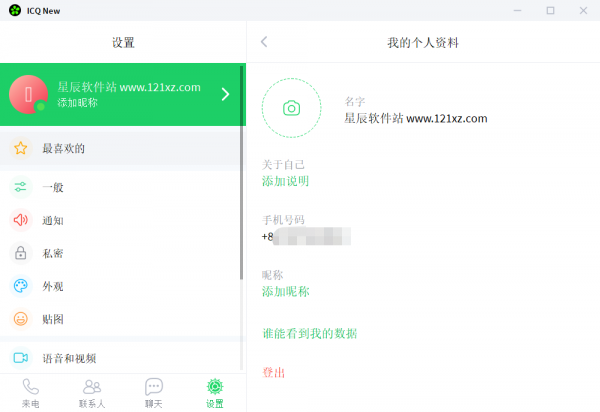Switch to the 联系人 contacts tab
Viewport: 600px width, 412px height.
point(92,393)
